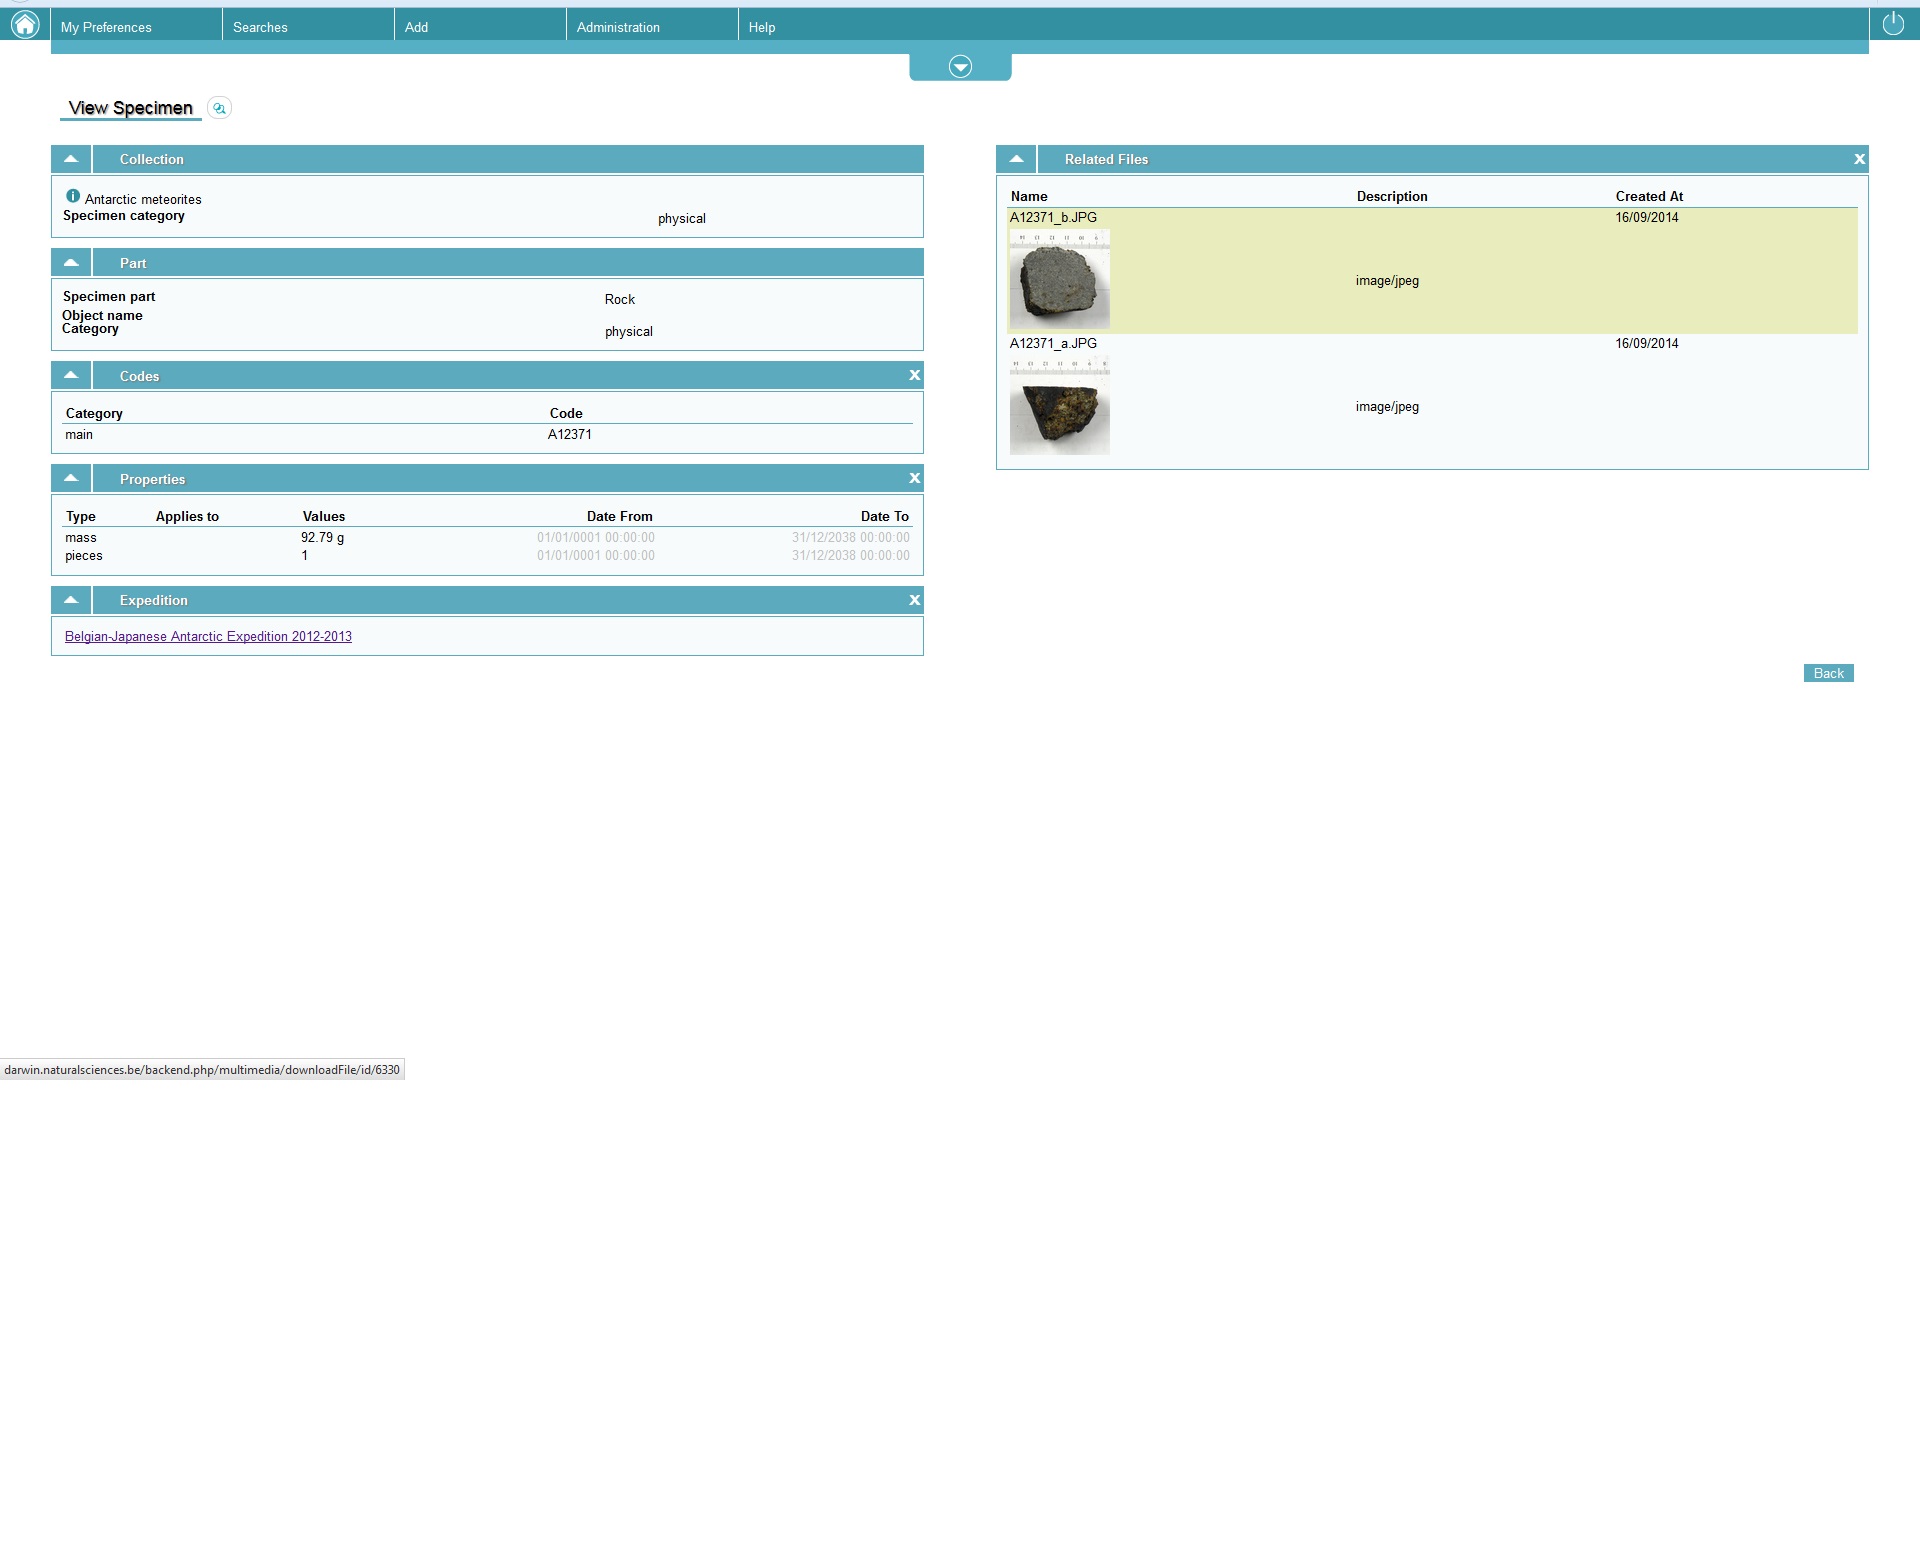Viewport: 1920px width, 1544px height.
Task: Click the power logout icon
Action: point(1893,24)
